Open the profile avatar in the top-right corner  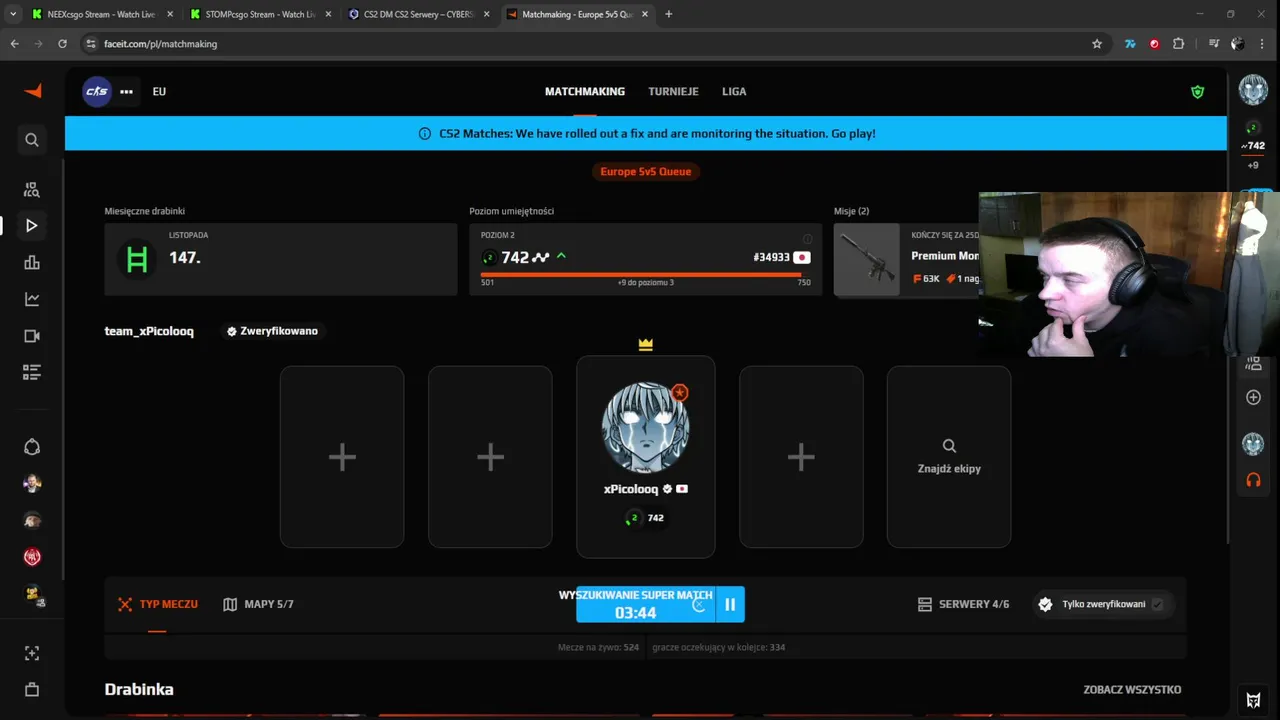click(1253, 89)
